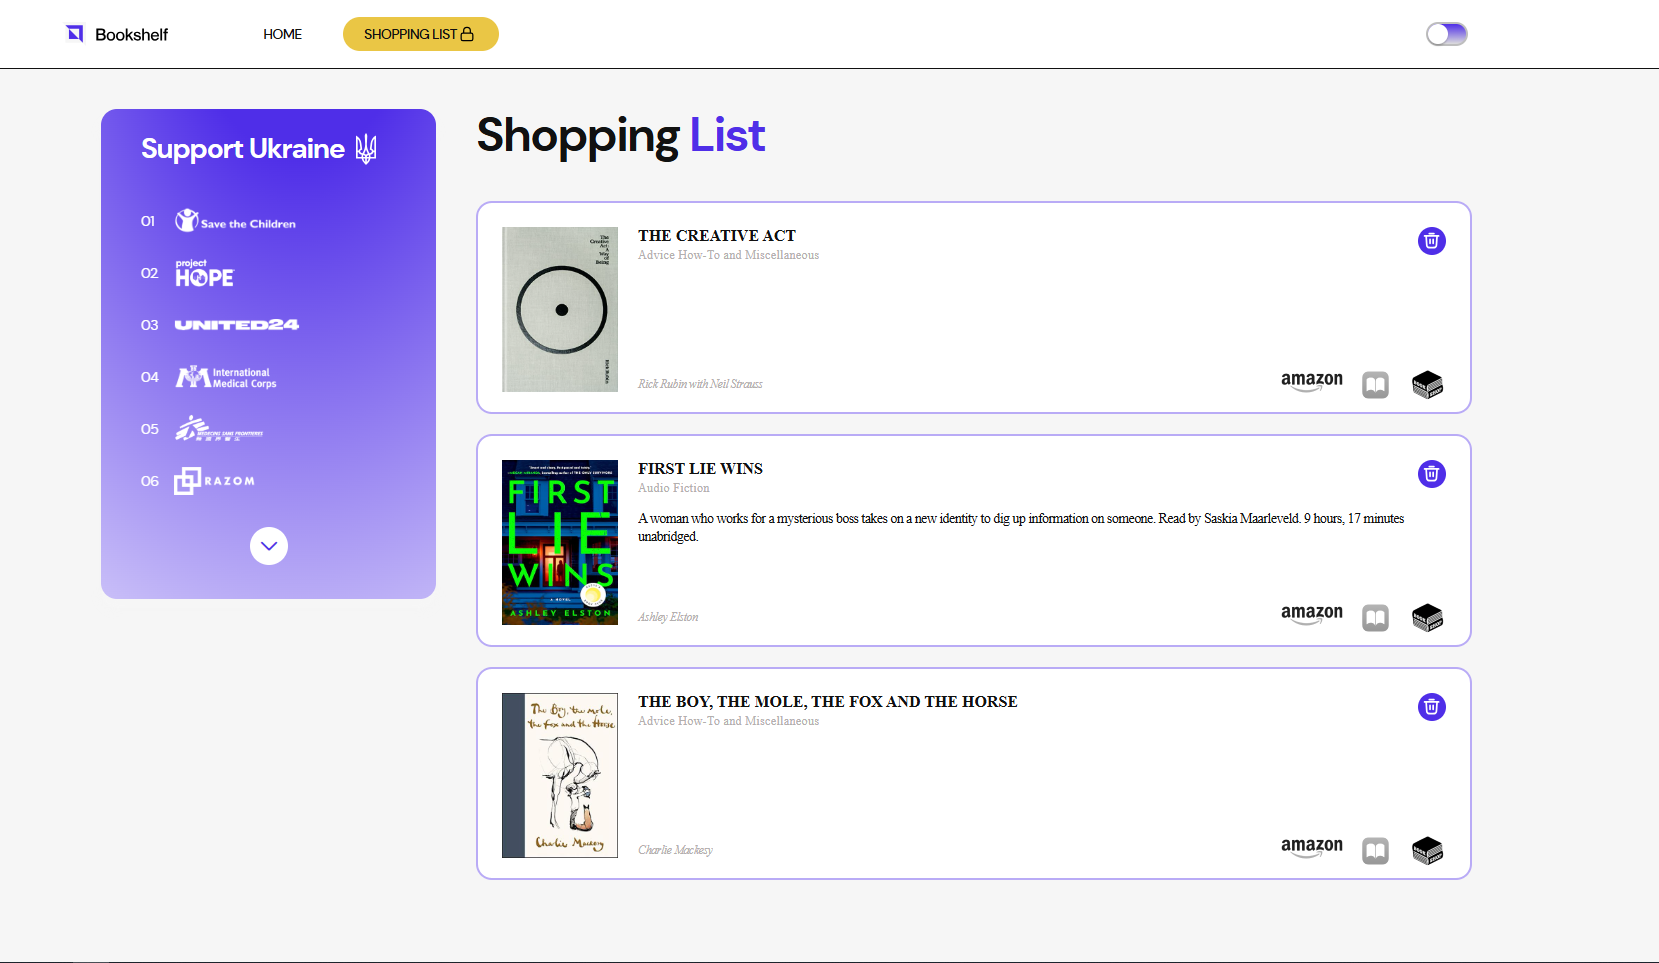
Task: Delete The Creative Act from shopping list
Action: click(1431, 241)
